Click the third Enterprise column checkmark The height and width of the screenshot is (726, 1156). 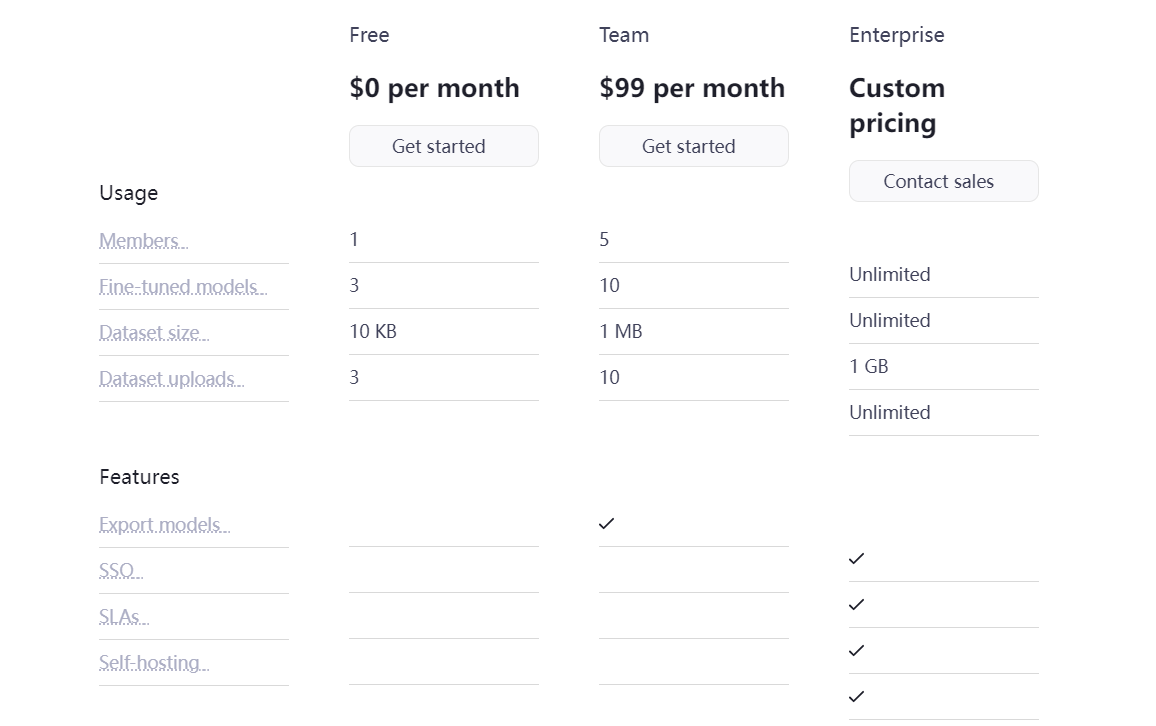point(857,650)
